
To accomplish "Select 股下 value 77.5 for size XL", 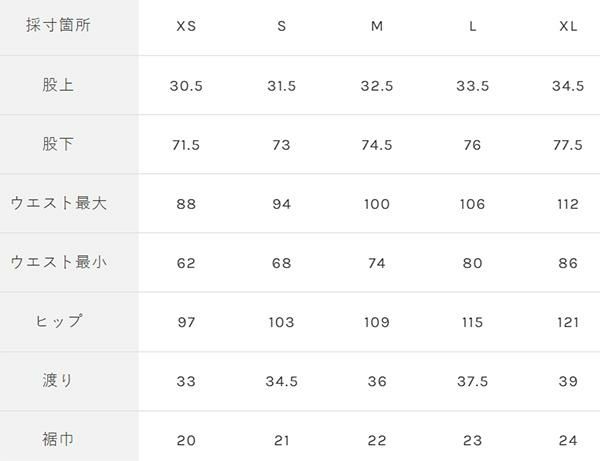I will pos(566,145).
